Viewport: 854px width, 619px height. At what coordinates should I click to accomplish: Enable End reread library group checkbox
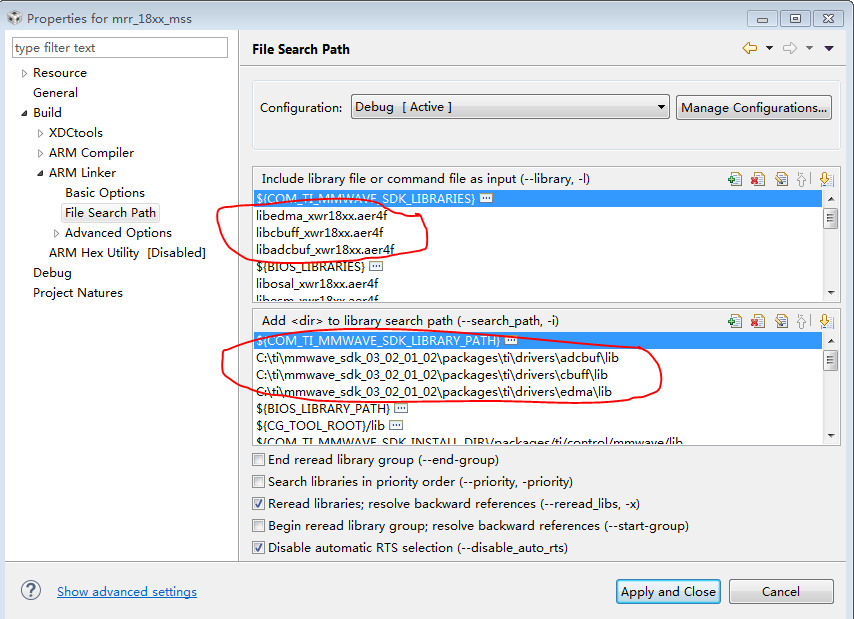pyautogui.click(x=259, y=460)
